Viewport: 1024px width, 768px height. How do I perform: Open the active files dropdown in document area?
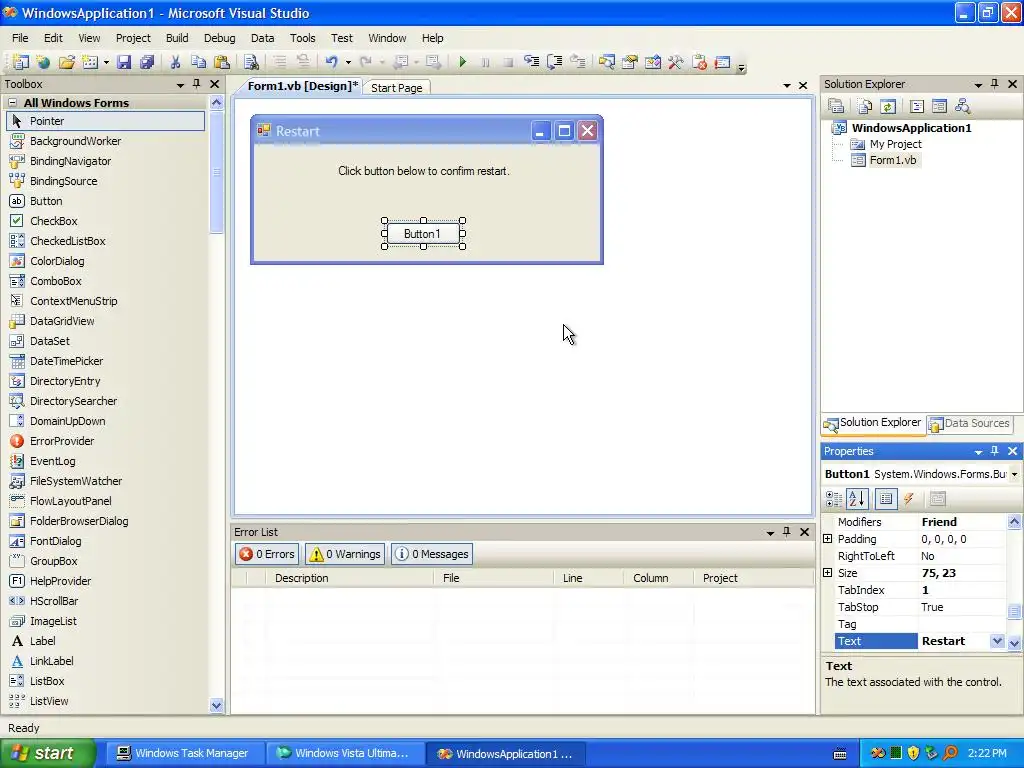787,86
